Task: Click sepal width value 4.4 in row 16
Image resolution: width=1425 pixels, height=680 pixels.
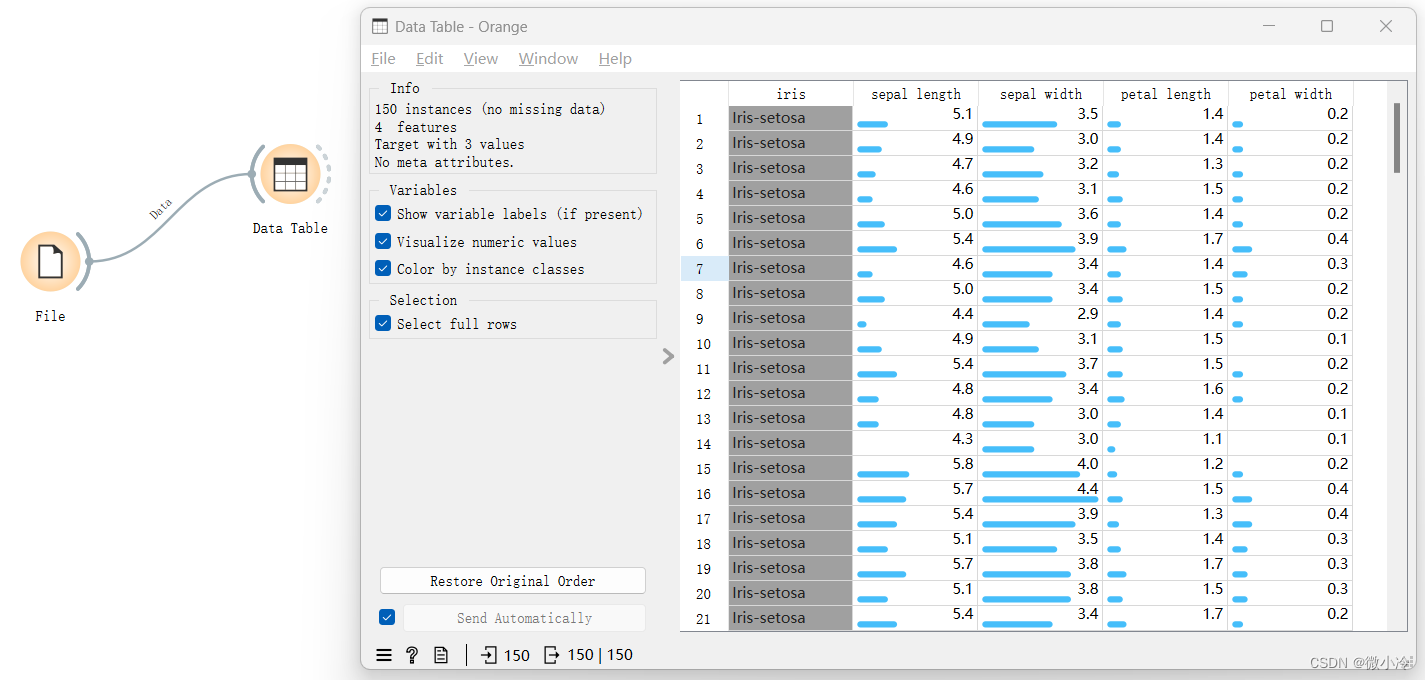Action: pyautogui.click(x=1041, y=493)
